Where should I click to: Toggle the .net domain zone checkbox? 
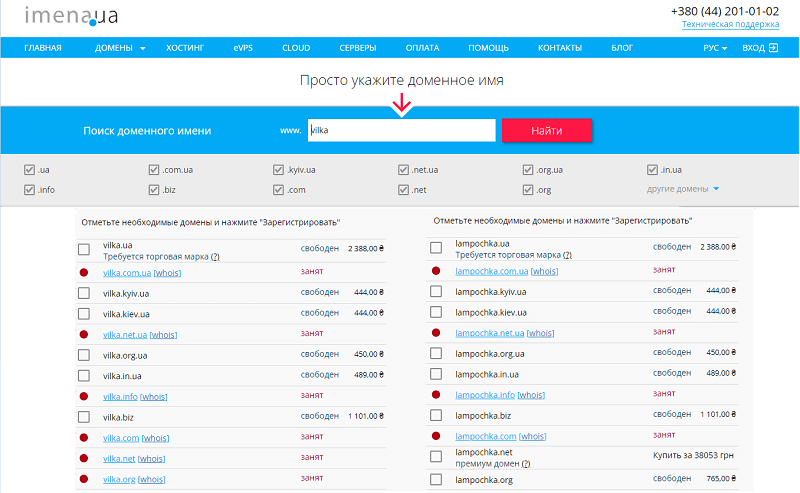coord(403,190)
